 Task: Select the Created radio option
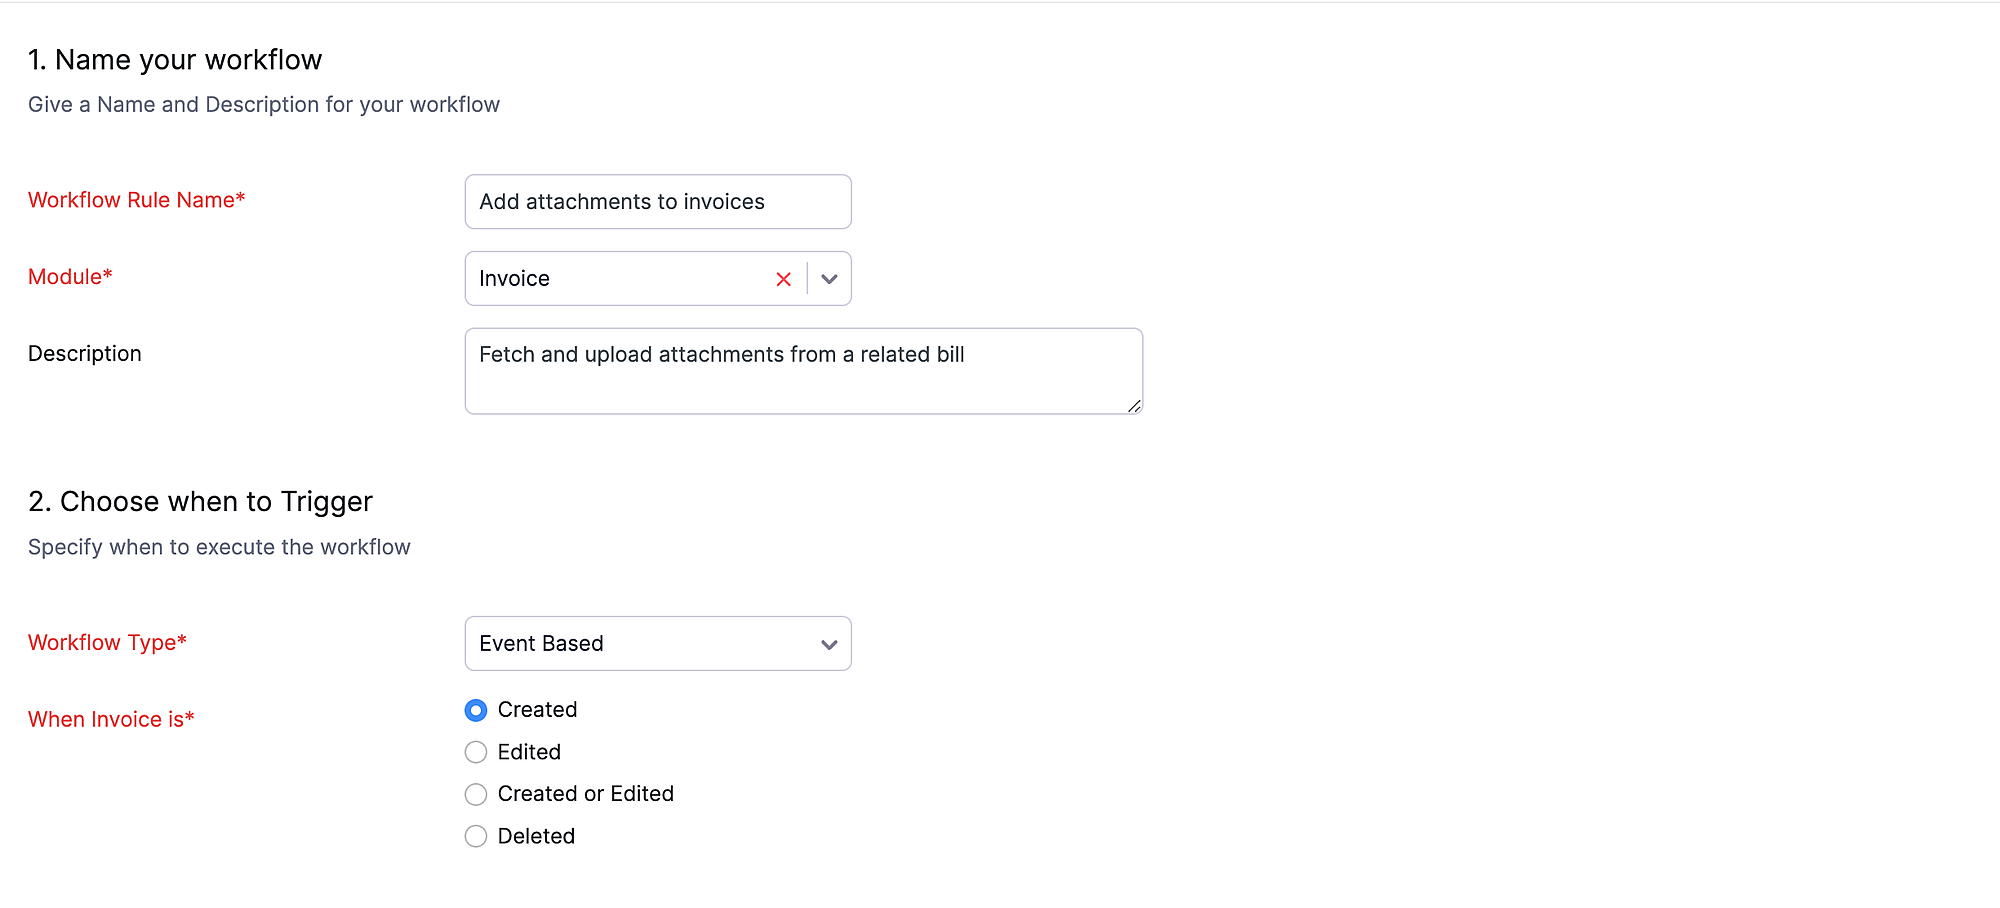pyautogui.click(x=476, y=710)
